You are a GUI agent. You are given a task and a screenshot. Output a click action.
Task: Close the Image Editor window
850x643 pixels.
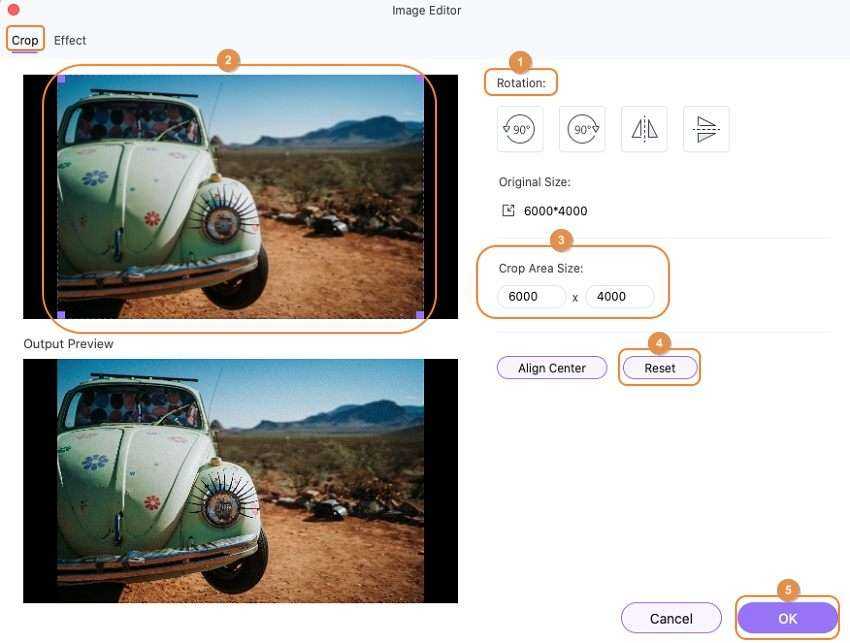click(x=13, y=10)
